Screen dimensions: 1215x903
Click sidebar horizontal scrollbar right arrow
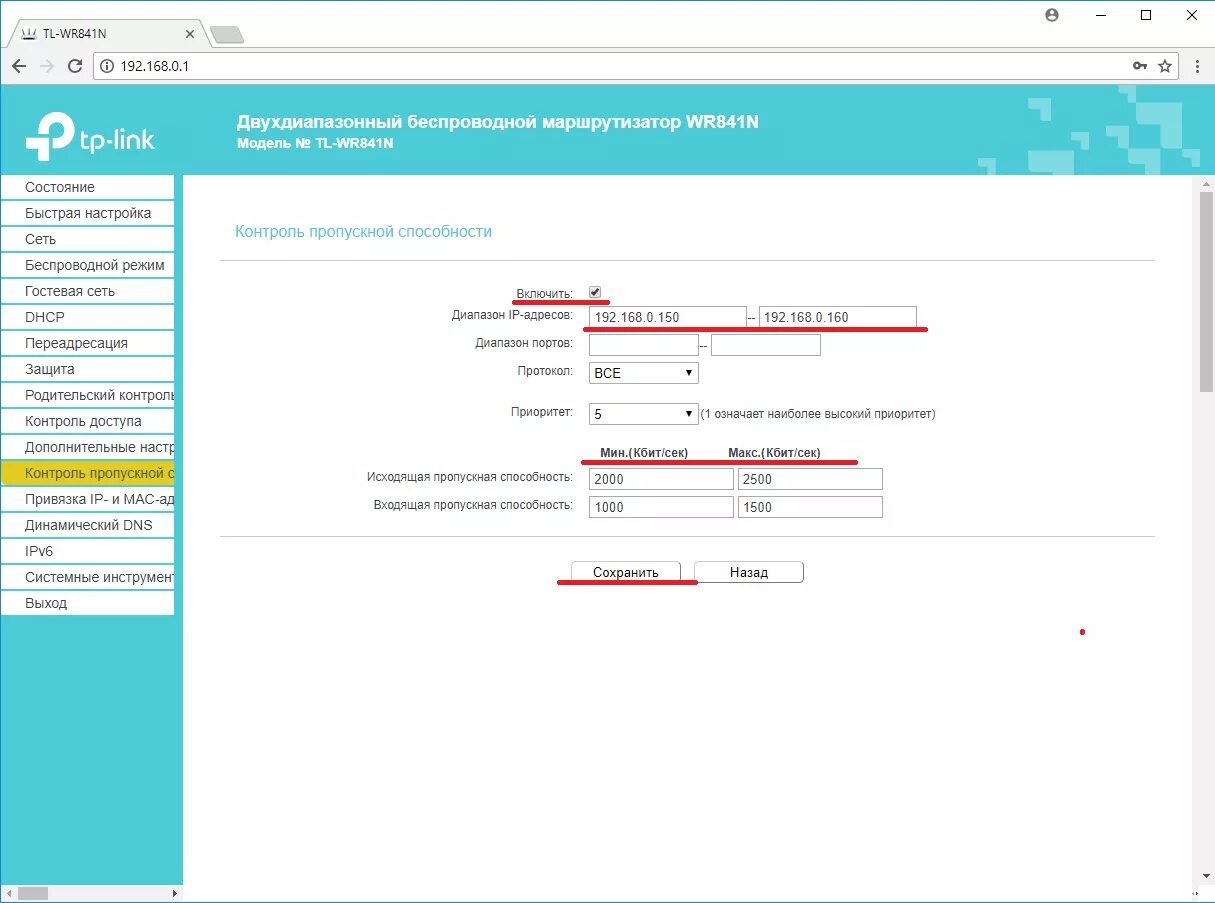pyautogui.click(x=175, y=893)
